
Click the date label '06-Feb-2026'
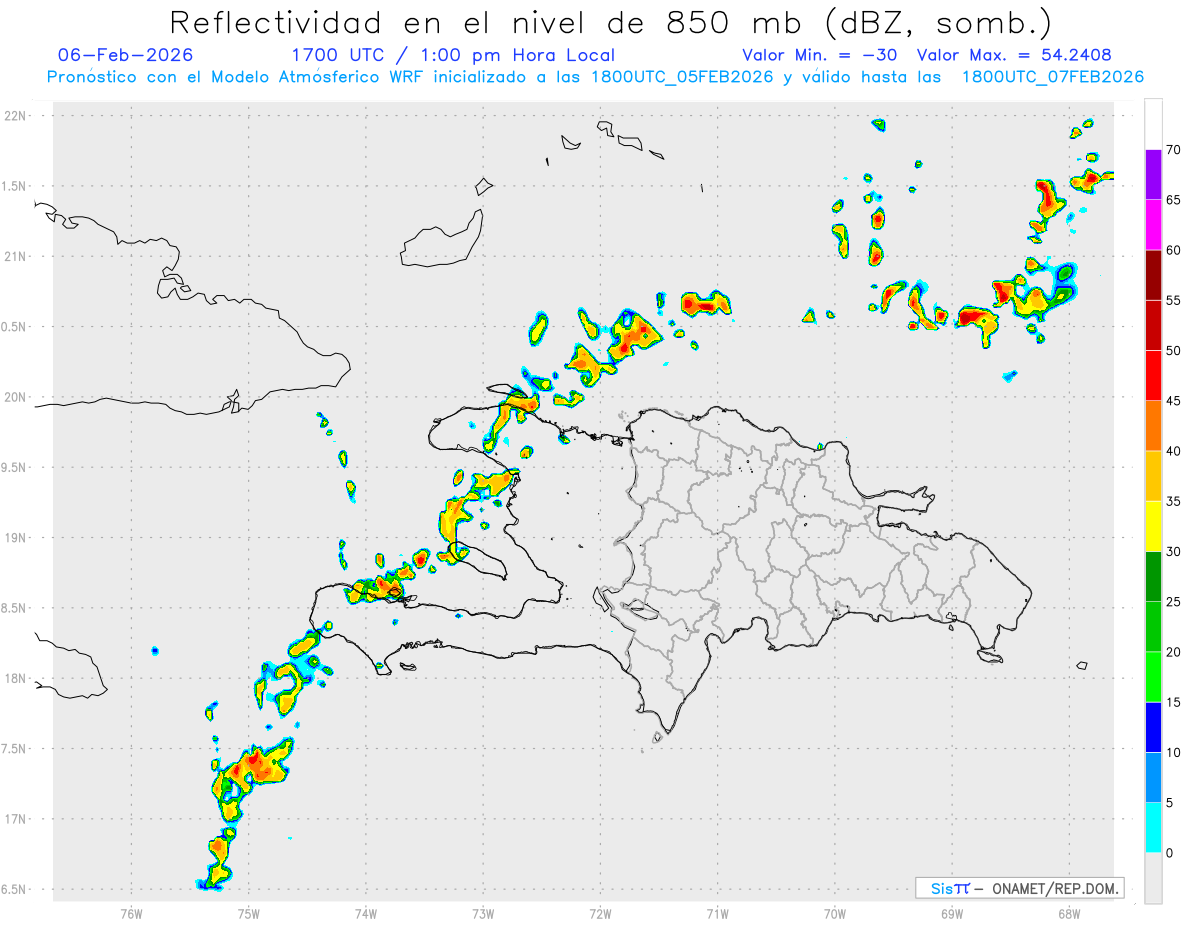pyautogui.click(x=125, y=55)
